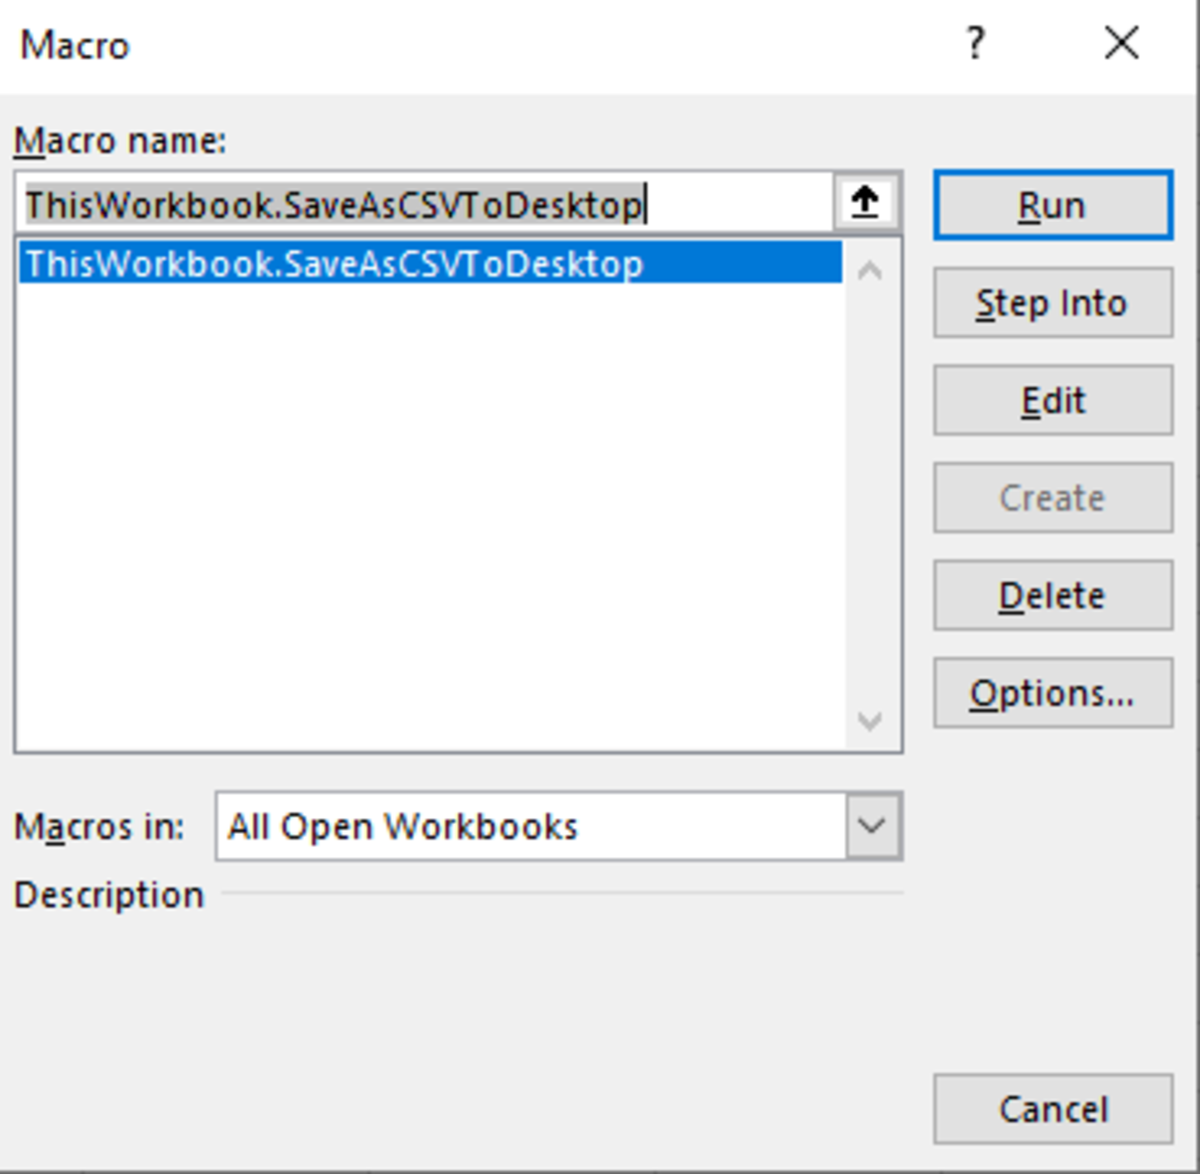Viewport: 1200px width, 1174px height.
Task: Open the Help question mark icon
Action: pyautogui.click(x=975, y=44)
